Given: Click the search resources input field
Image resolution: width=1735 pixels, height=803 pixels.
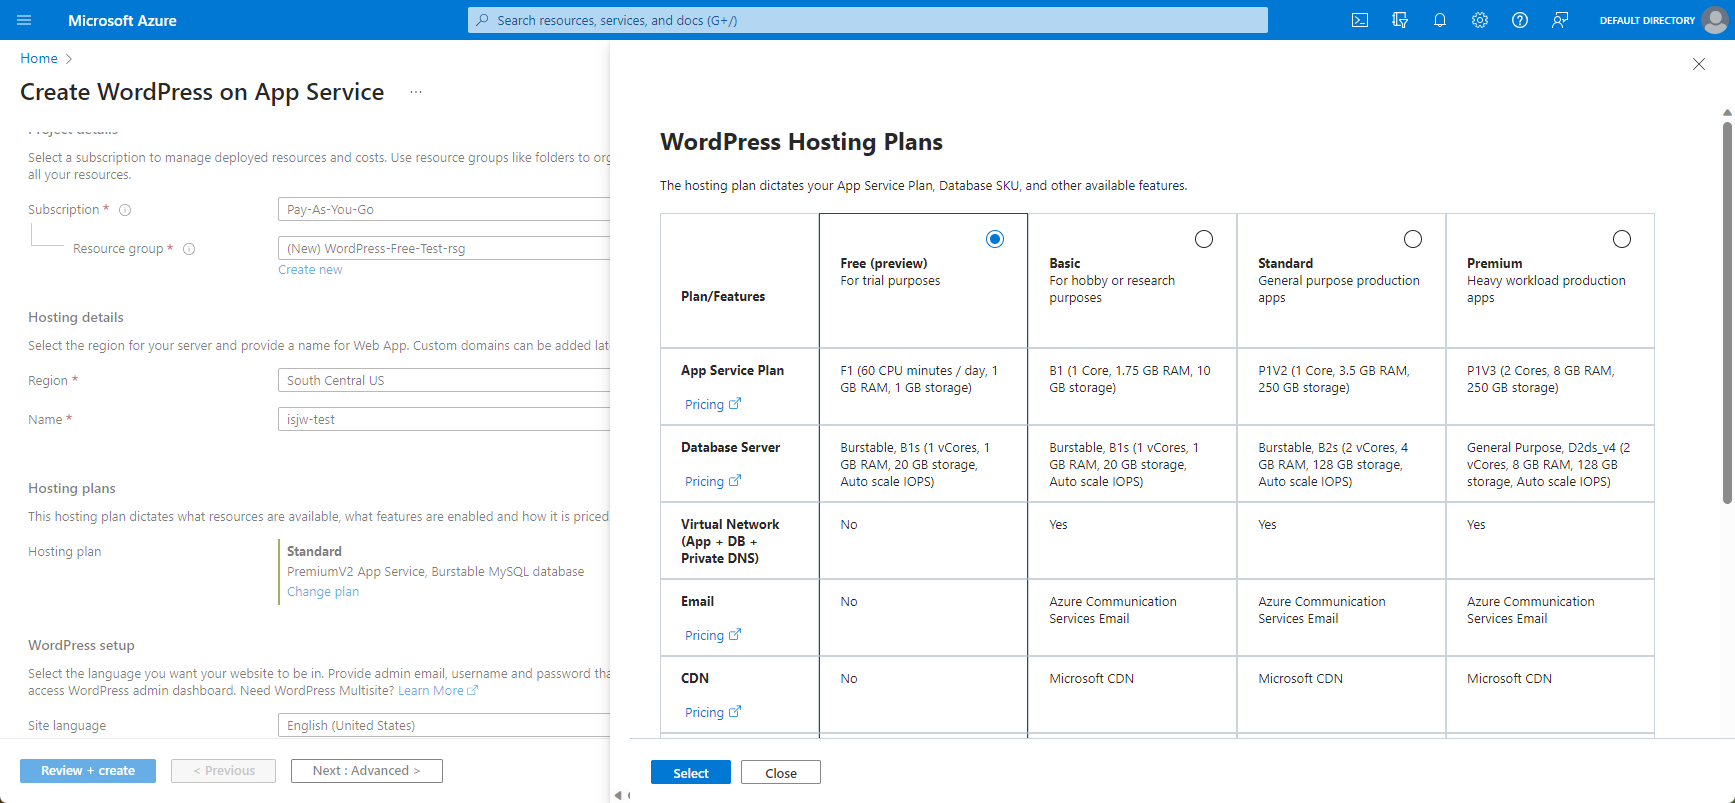Looking at the screenshot, I should (868, 20).
